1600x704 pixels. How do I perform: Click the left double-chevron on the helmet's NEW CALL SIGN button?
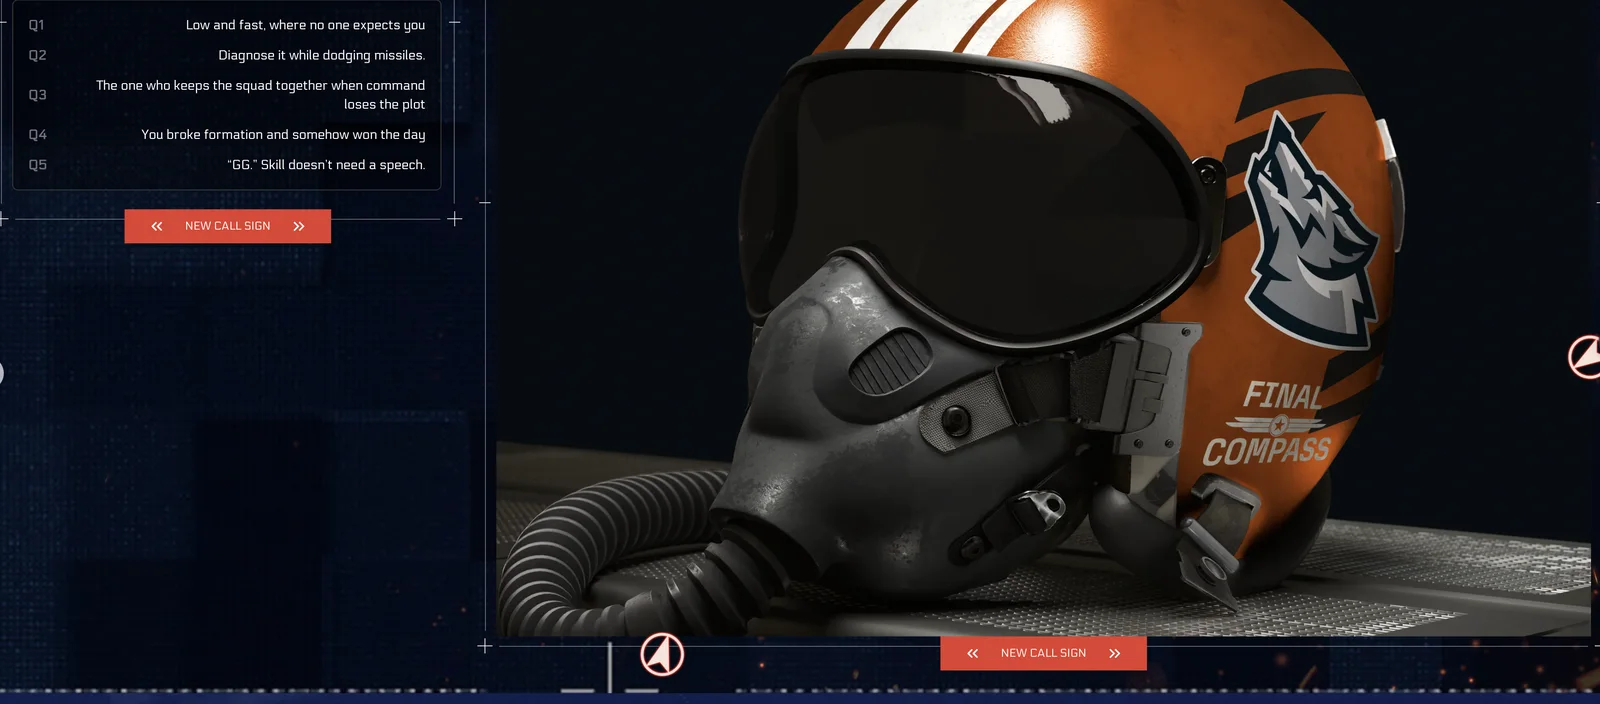(x=973, y=653)
